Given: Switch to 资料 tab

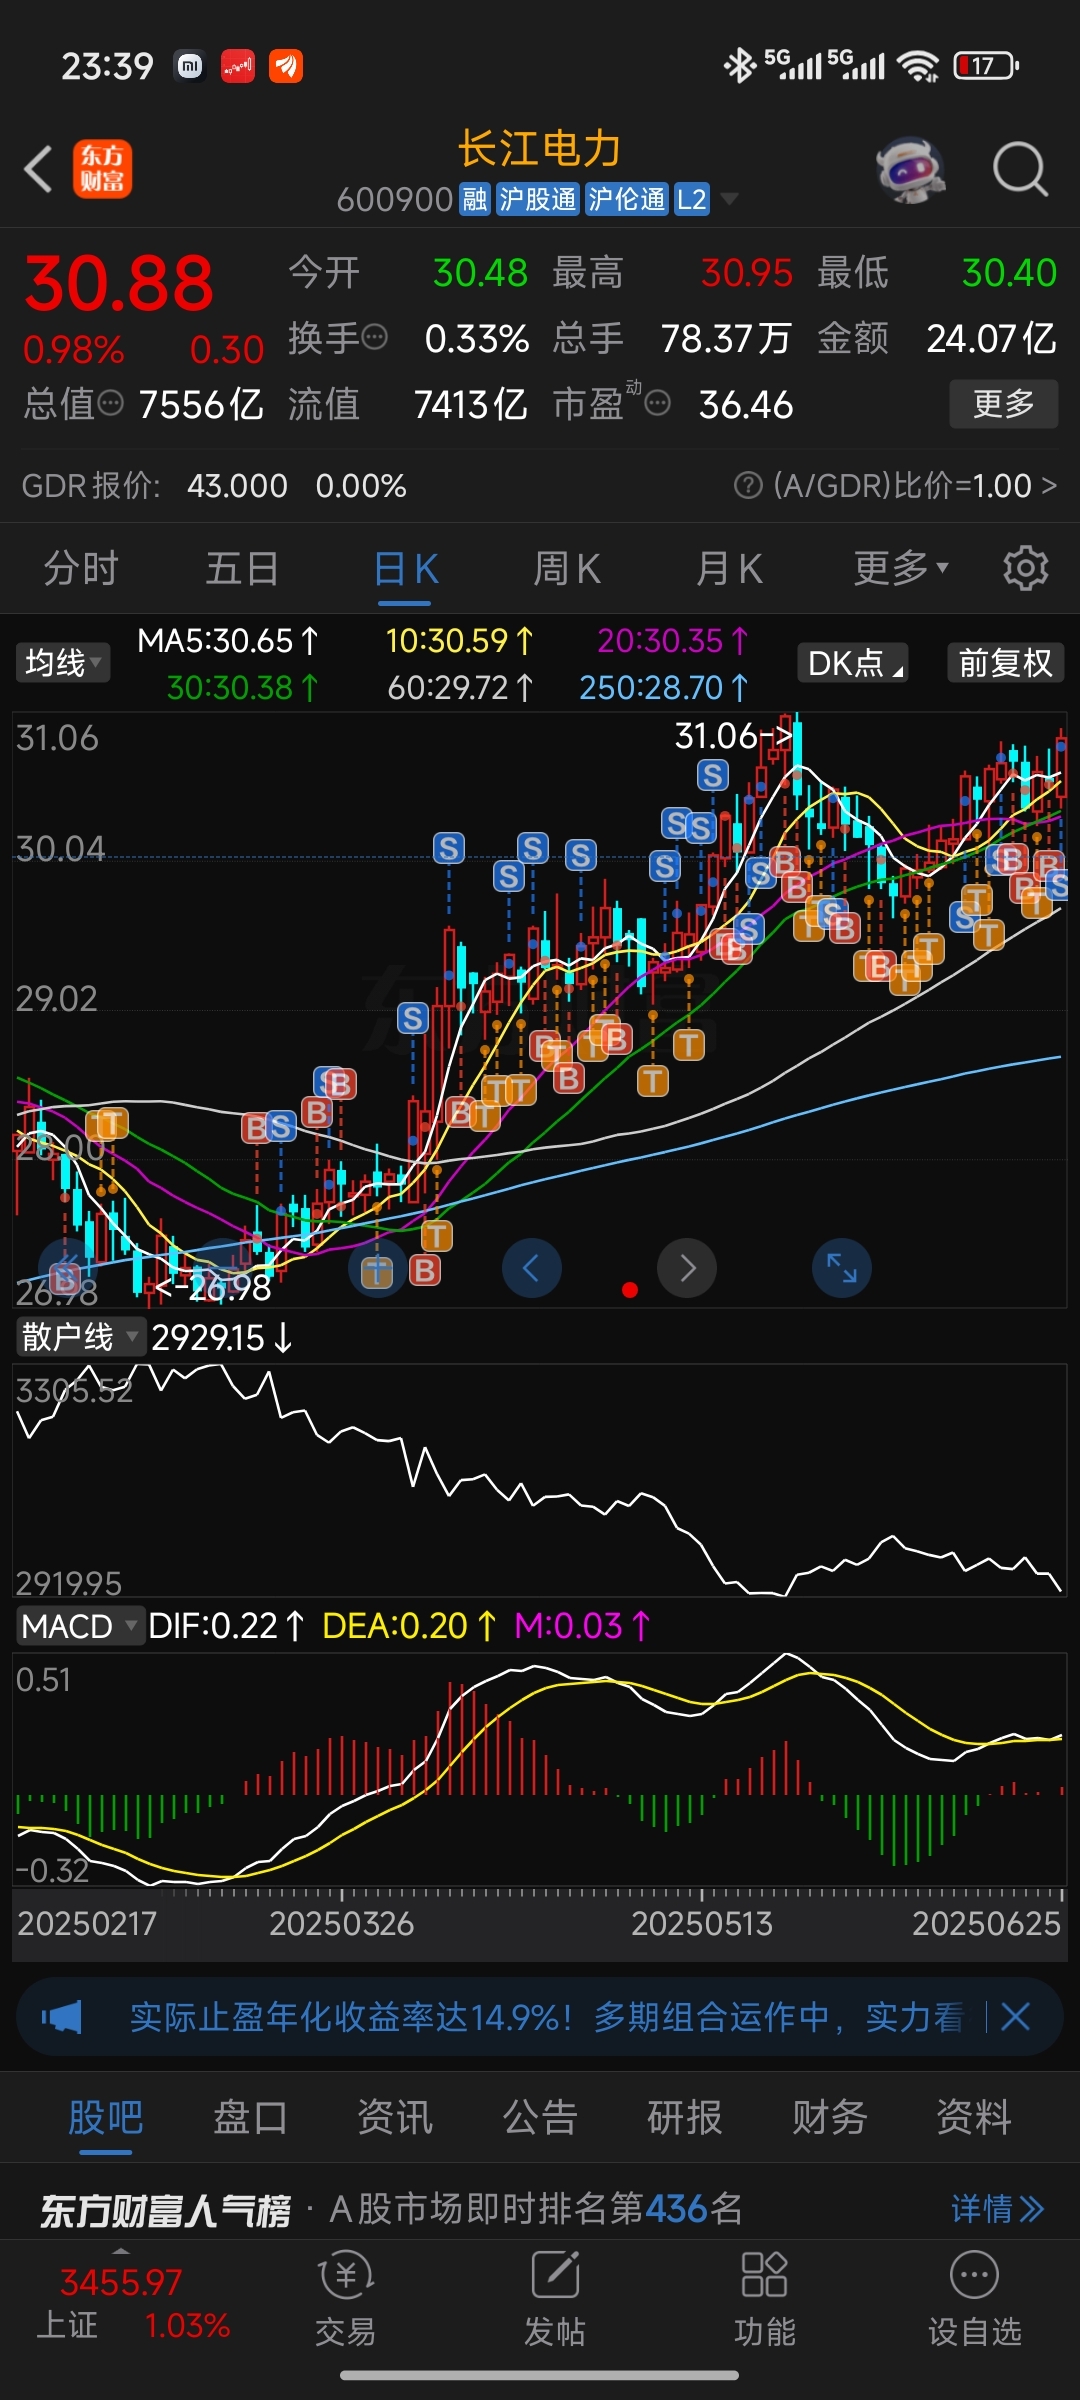Looking at the screenshot, I should [x=974, y=2117].
